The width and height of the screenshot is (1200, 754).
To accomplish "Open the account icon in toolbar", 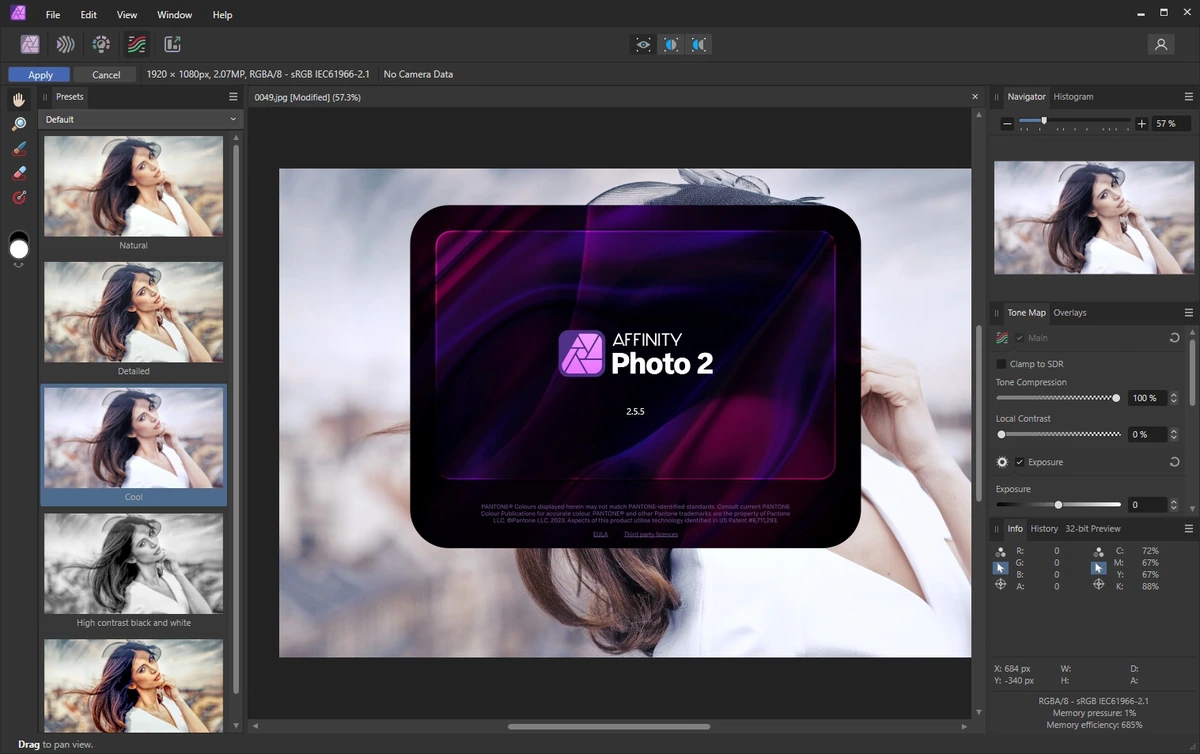I will (1161, 44).
